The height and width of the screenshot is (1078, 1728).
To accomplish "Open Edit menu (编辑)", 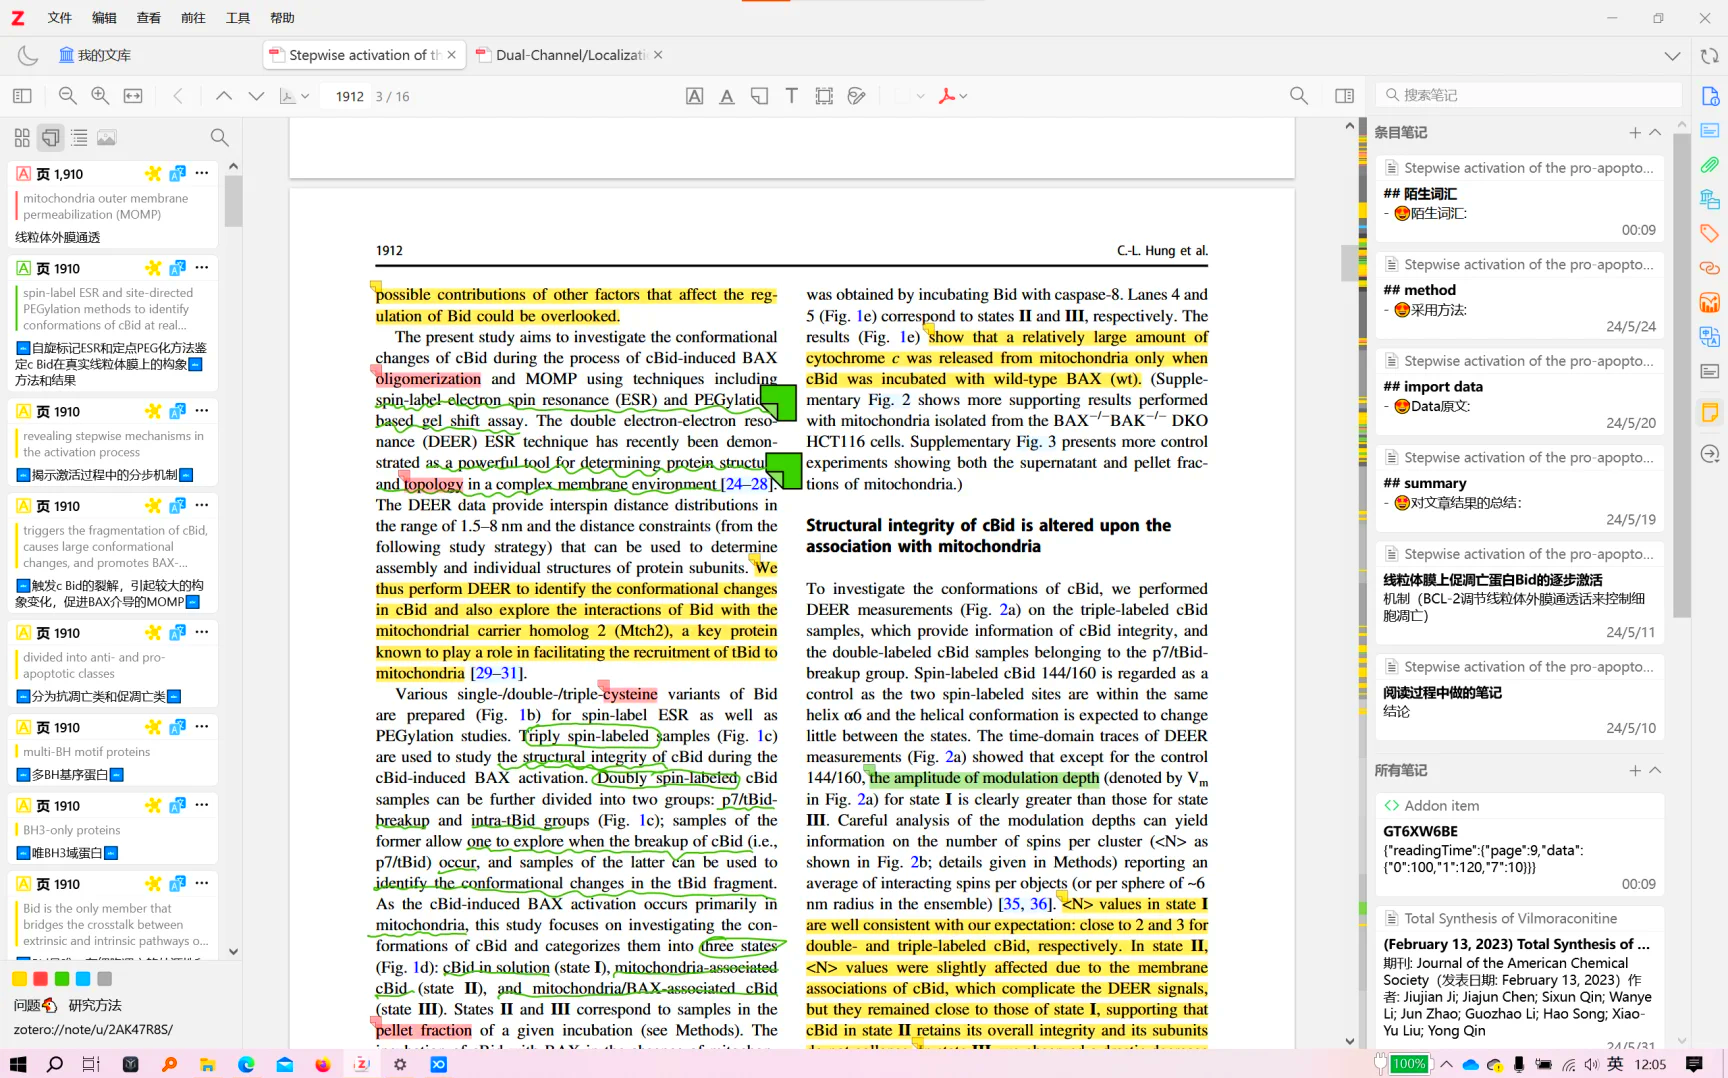I will [x=104, y=18].
